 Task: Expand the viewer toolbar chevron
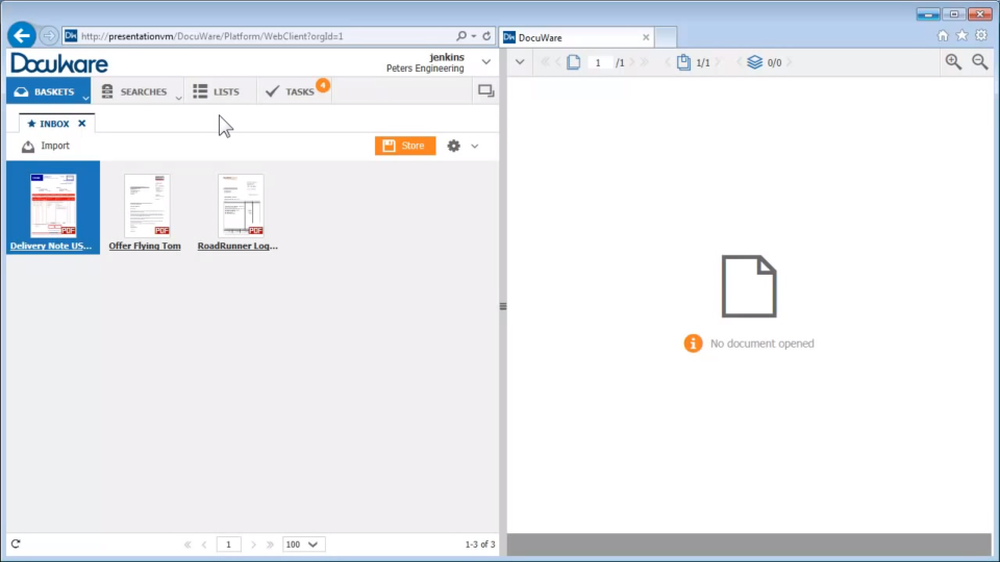(520, 63)
